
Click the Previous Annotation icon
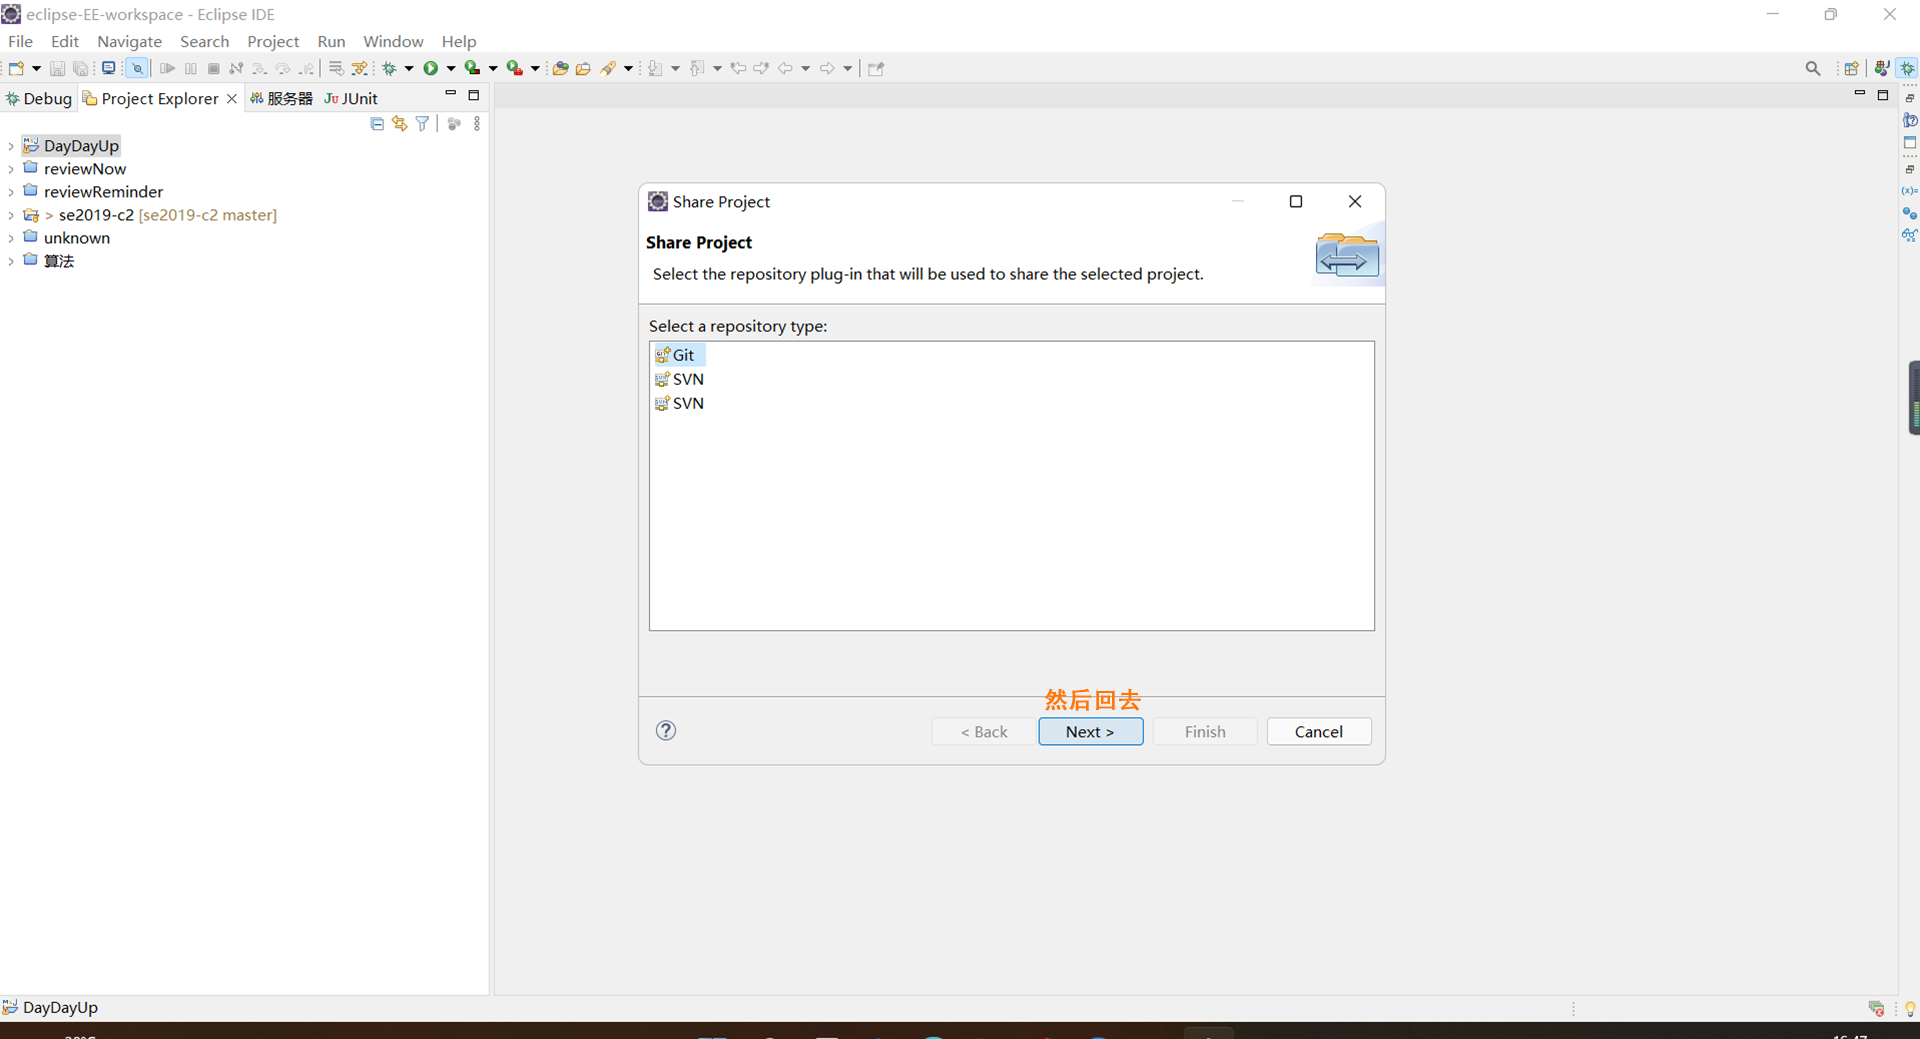pos(697,68)
